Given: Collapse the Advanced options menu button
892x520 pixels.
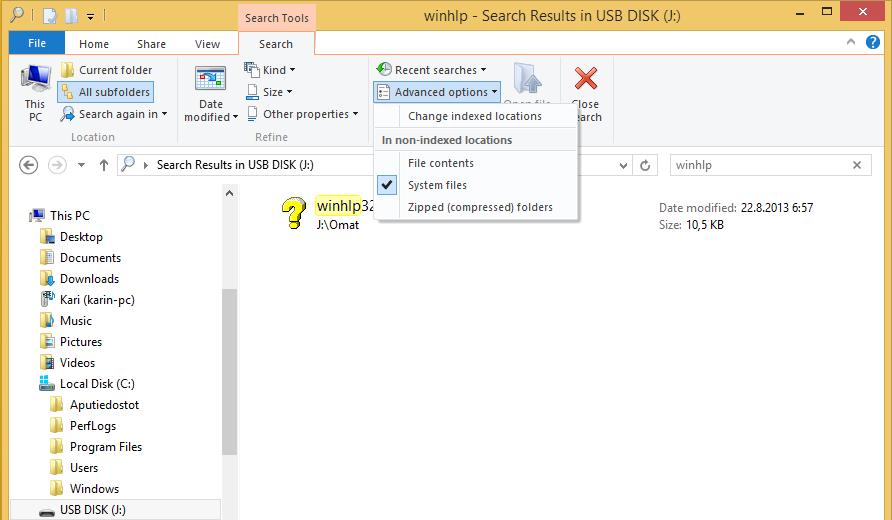Looking at the screenshot, I should (437, 92).
